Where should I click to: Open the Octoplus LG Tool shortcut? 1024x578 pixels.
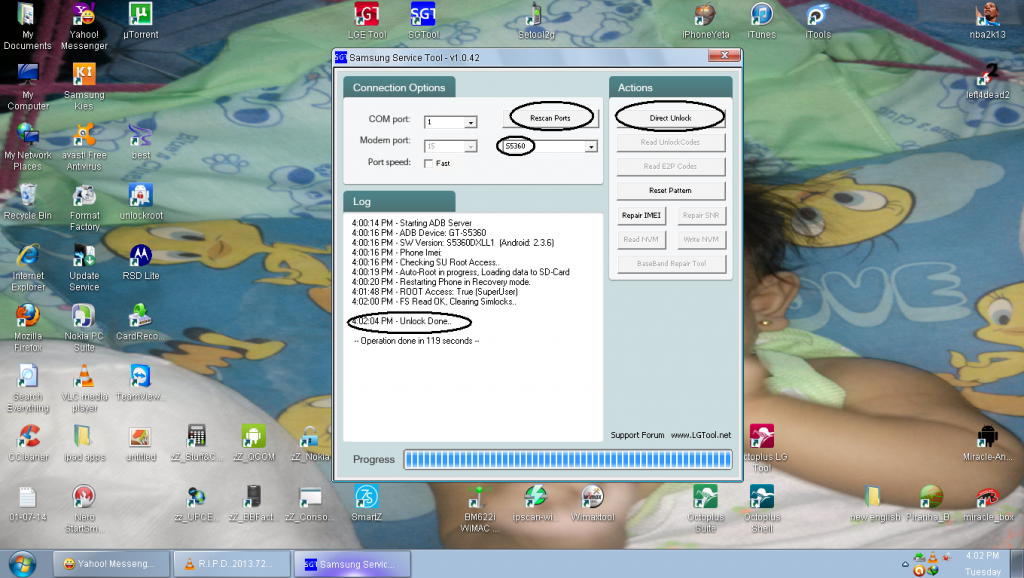click(763, 449)
